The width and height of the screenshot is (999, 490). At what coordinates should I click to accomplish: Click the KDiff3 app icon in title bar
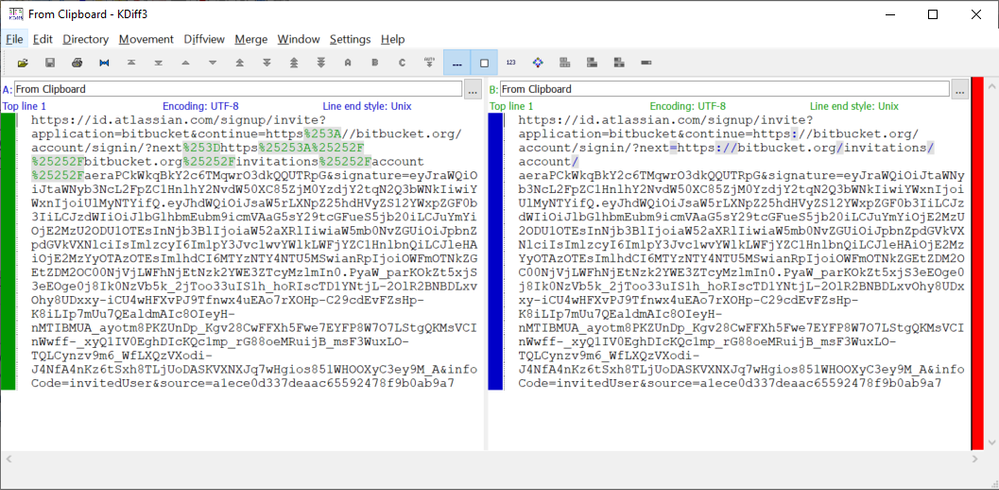16,14
